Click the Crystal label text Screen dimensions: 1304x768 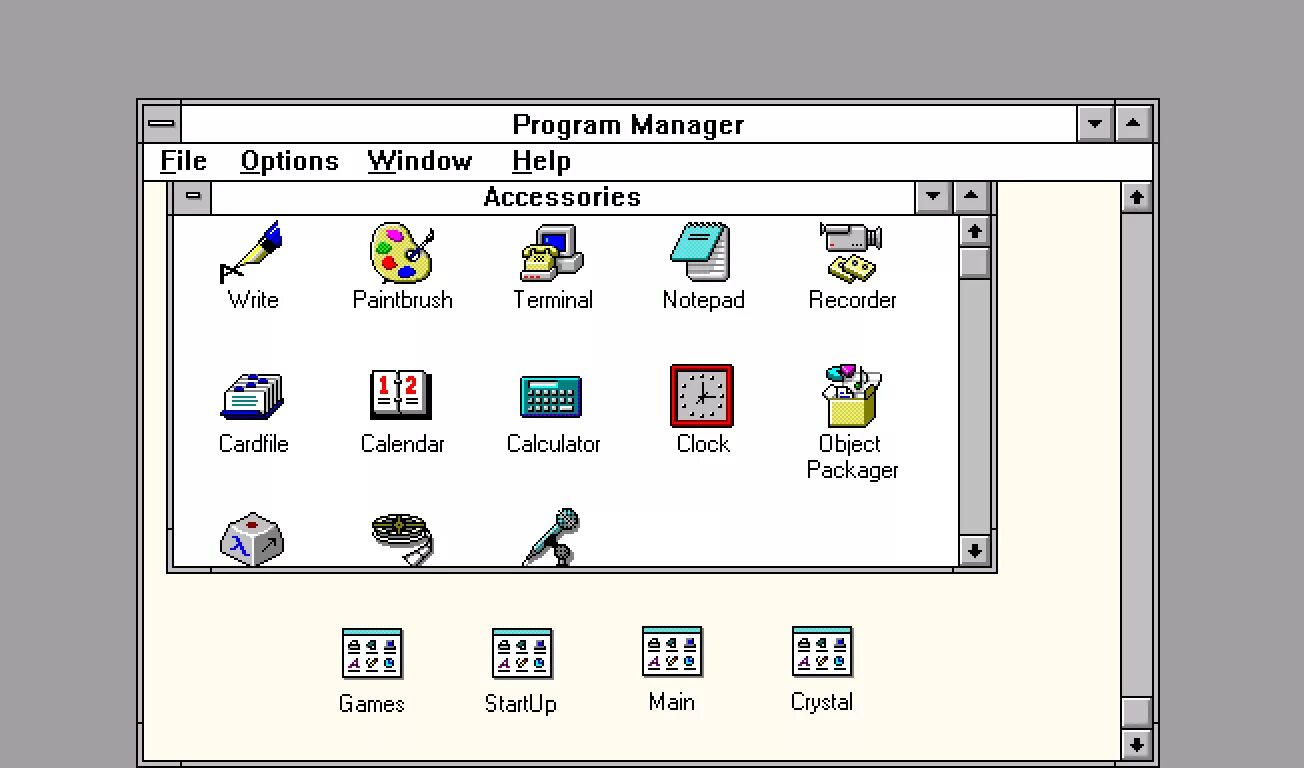[x=822, y=702]
